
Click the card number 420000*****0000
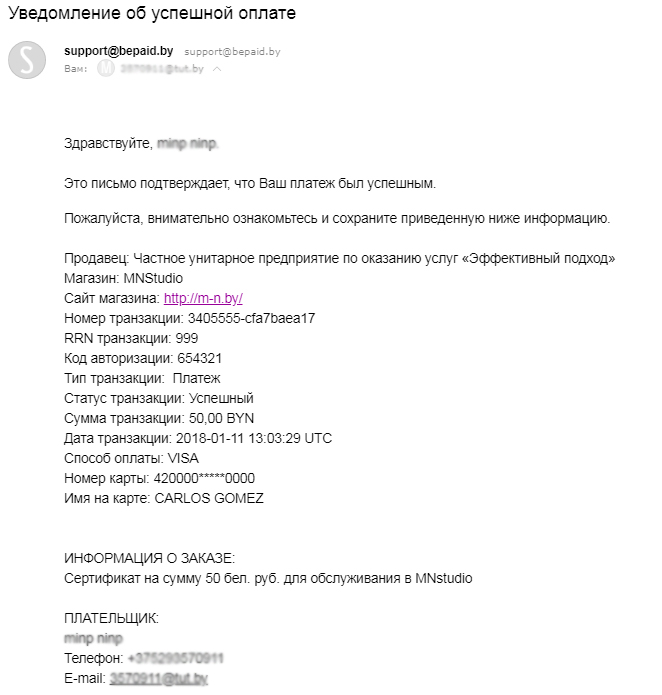(x=205, y=478)
